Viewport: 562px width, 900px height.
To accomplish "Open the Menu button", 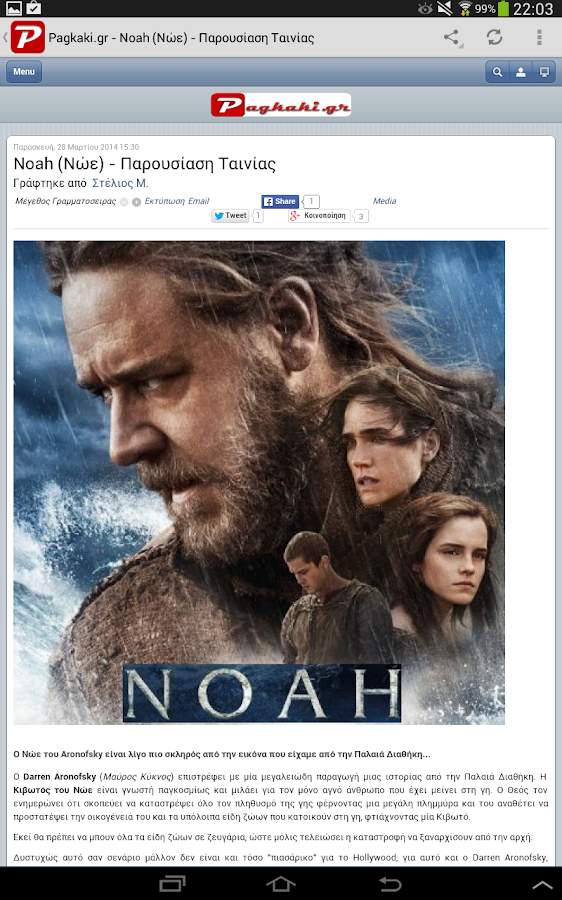I will coord(24,72).
